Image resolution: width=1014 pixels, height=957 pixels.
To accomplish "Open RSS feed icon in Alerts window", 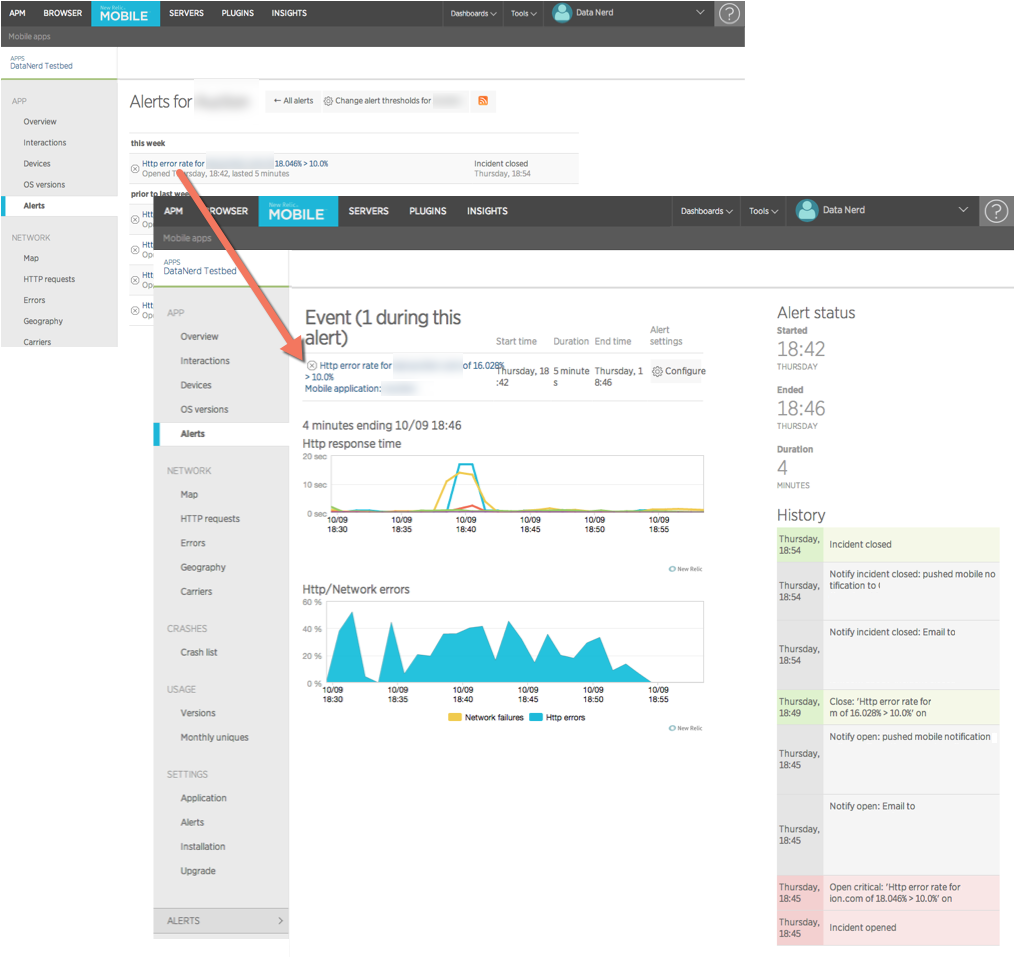I will coord(482,100).
